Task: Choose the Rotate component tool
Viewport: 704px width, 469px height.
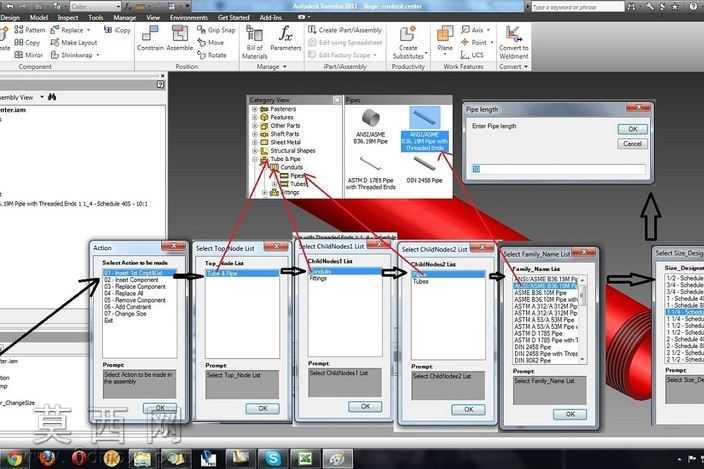Action: [212, 55]
